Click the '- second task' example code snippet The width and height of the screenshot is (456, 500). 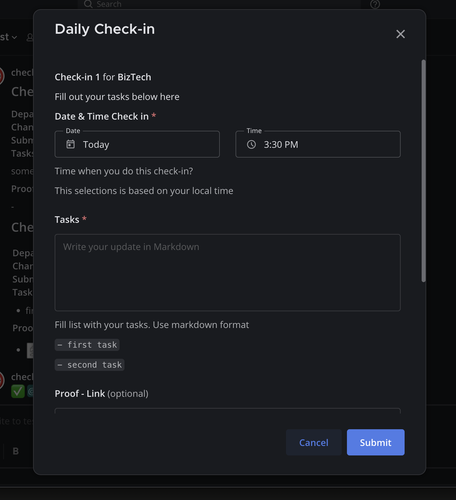(x=89, y=365)
